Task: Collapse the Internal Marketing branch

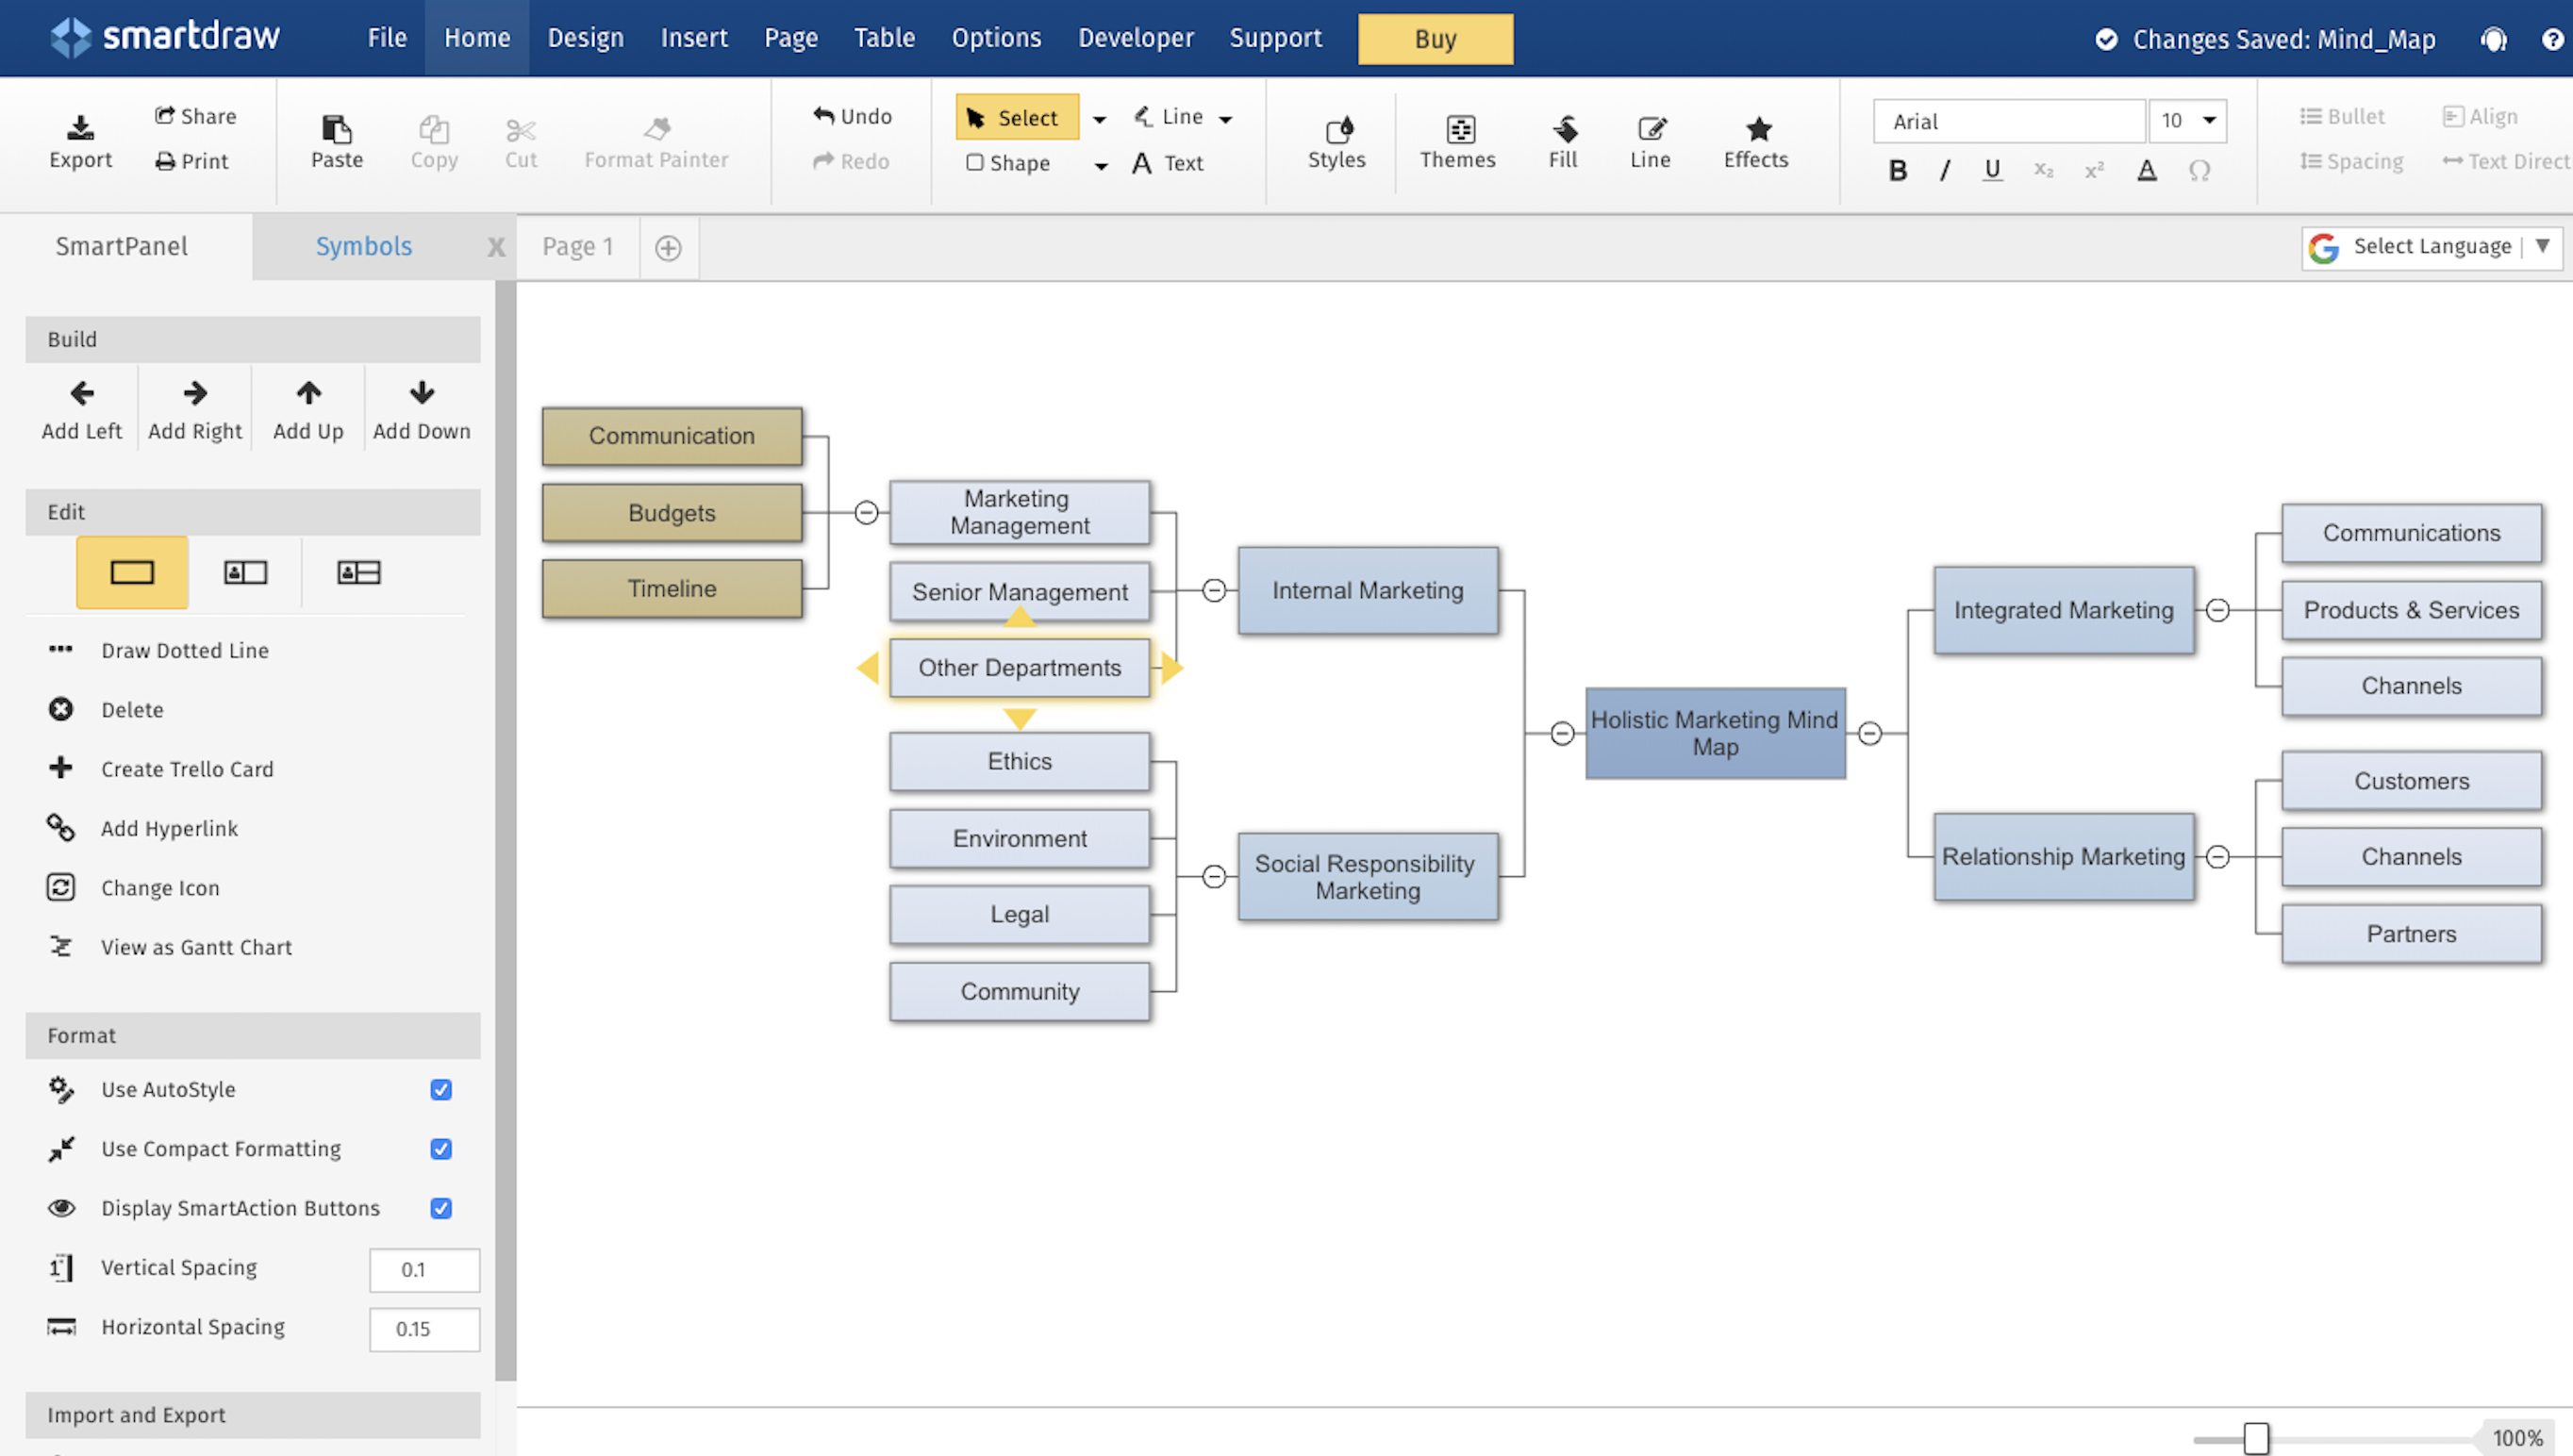Action: coord(1213,590)
